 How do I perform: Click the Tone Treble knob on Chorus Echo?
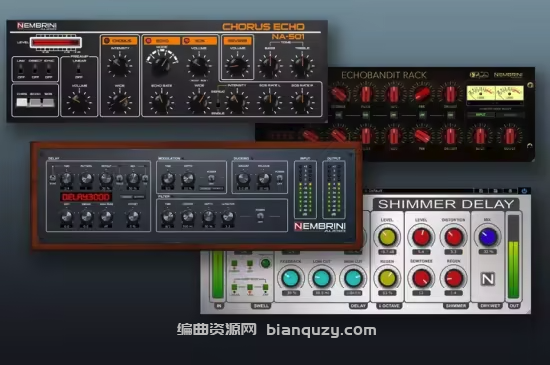tap(302, 66)
